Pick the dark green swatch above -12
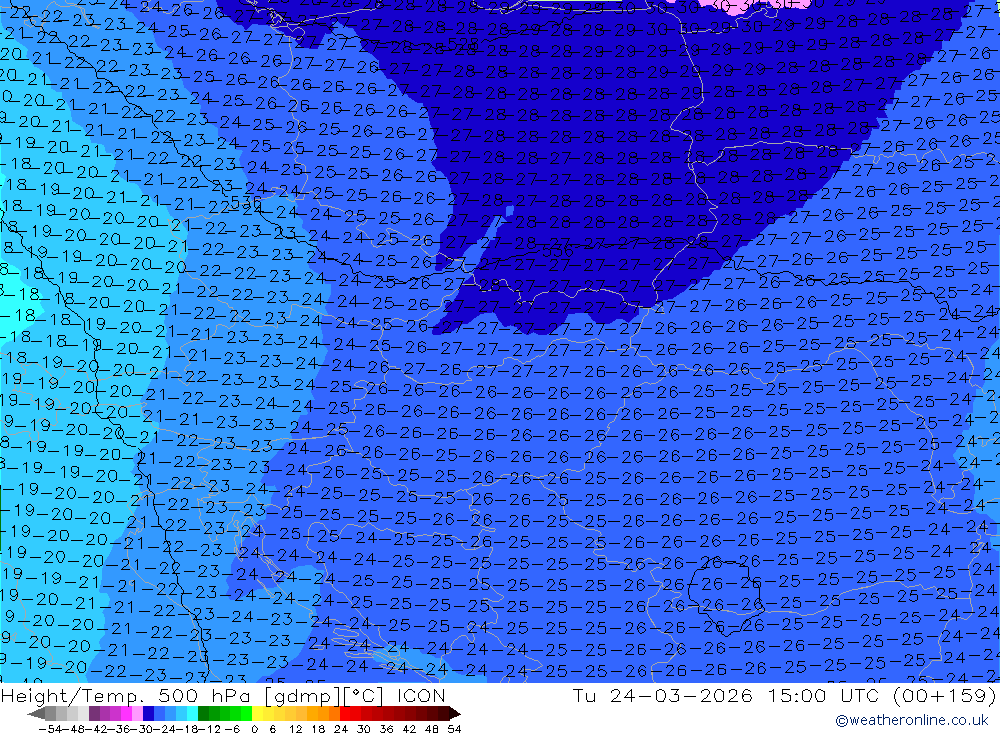The image size is (1000, 733). click(x=203, y=714)
